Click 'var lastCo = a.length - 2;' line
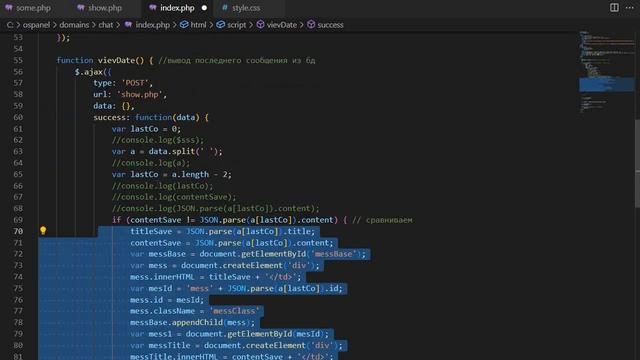The image size is (640, 360). tap(171, 174)
